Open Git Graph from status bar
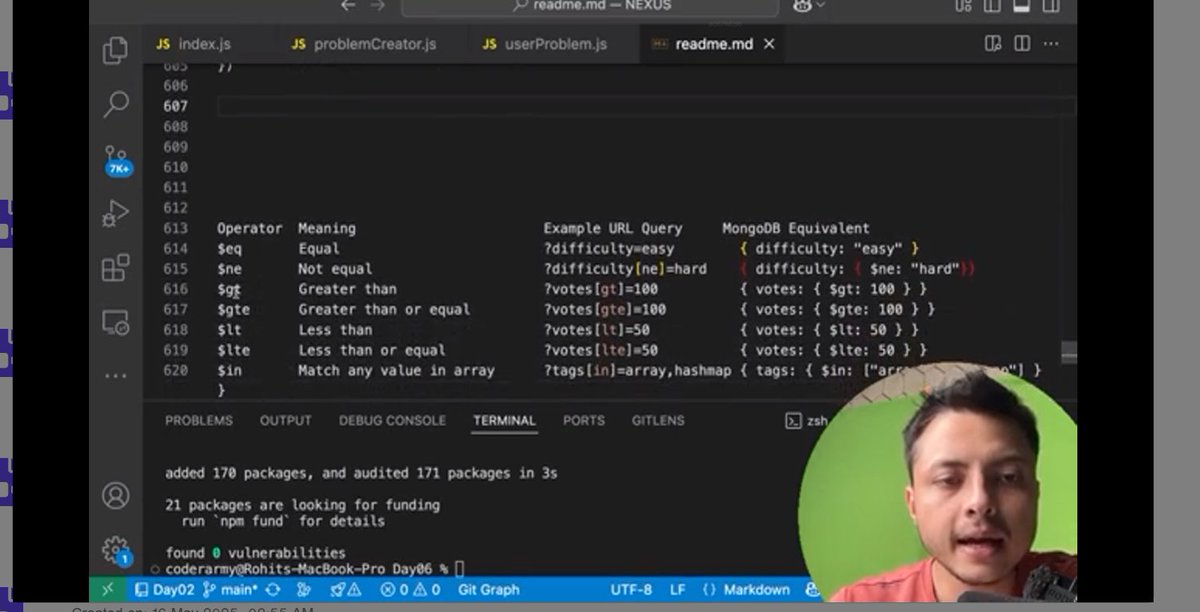Image resolution: width=1200 pixels, height=612 pixels. tap(488, 590)
